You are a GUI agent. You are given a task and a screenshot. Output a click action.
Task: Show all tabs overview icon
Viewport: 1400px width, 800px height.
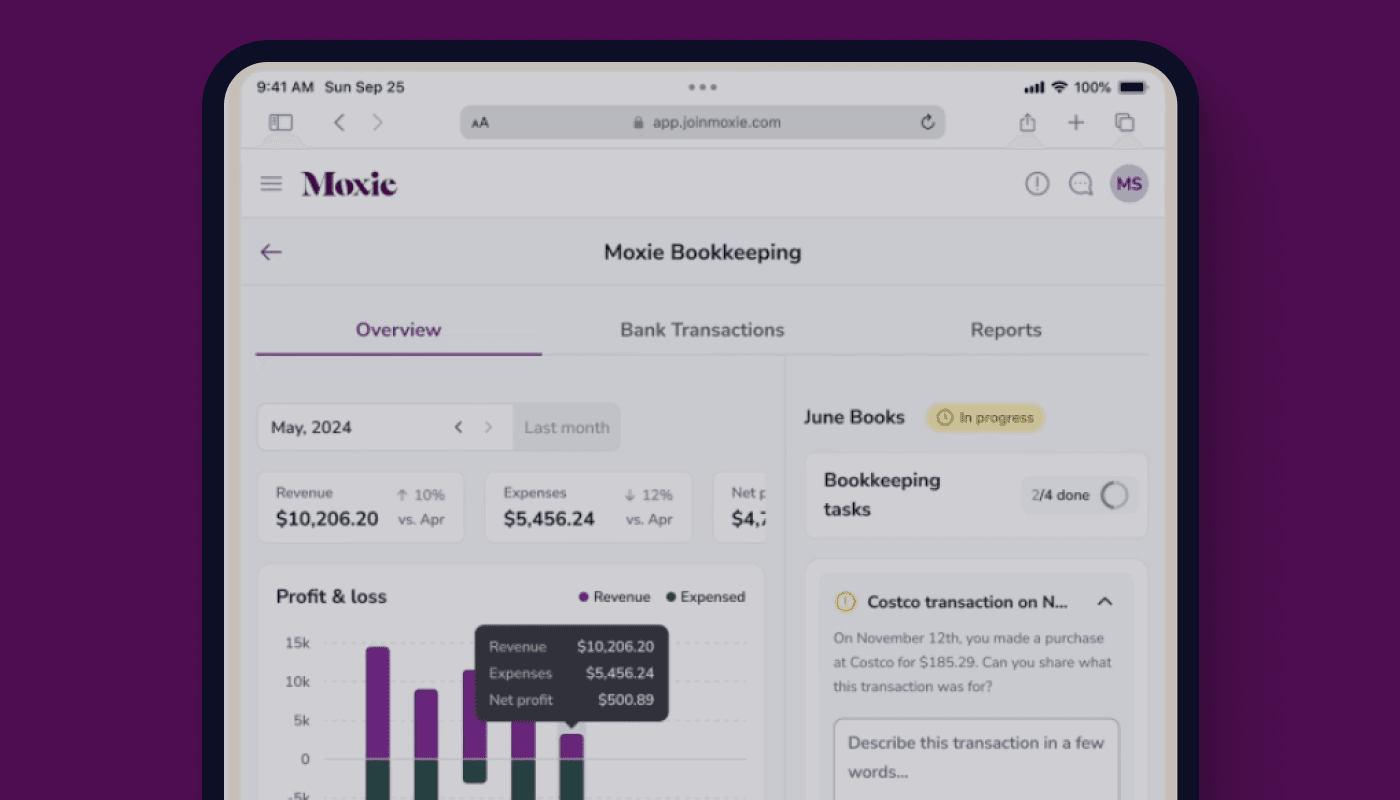[x=1125, y=122]
